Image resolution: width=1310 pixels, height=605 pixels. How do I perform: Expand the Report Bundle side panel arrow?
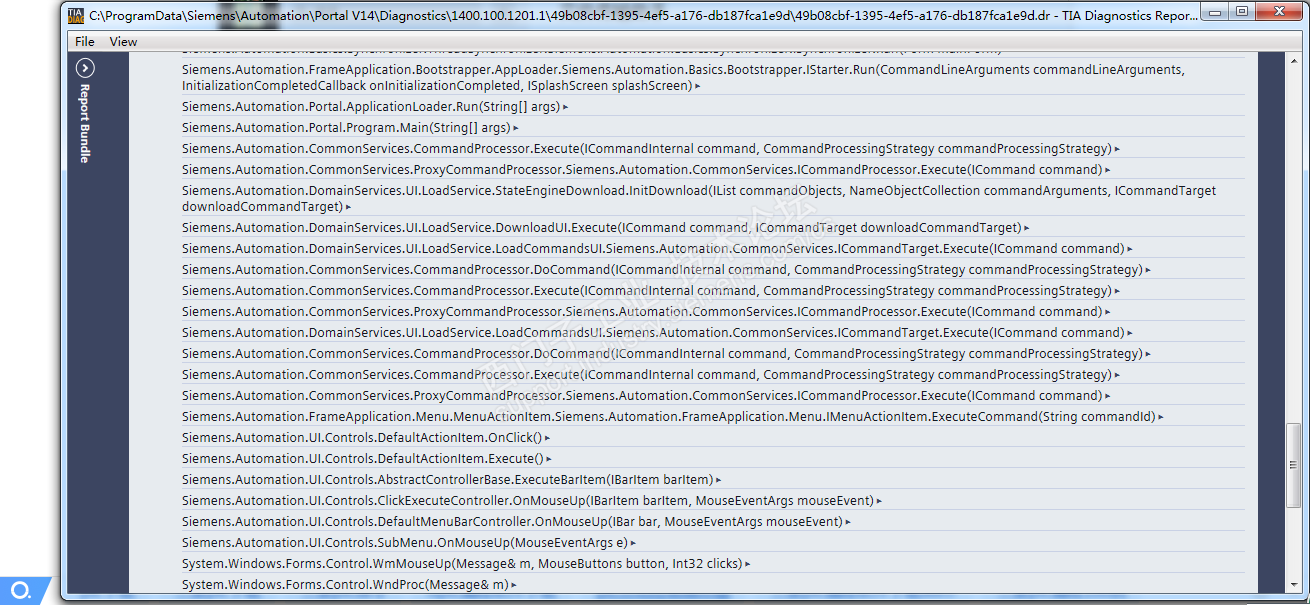[86, 68]
